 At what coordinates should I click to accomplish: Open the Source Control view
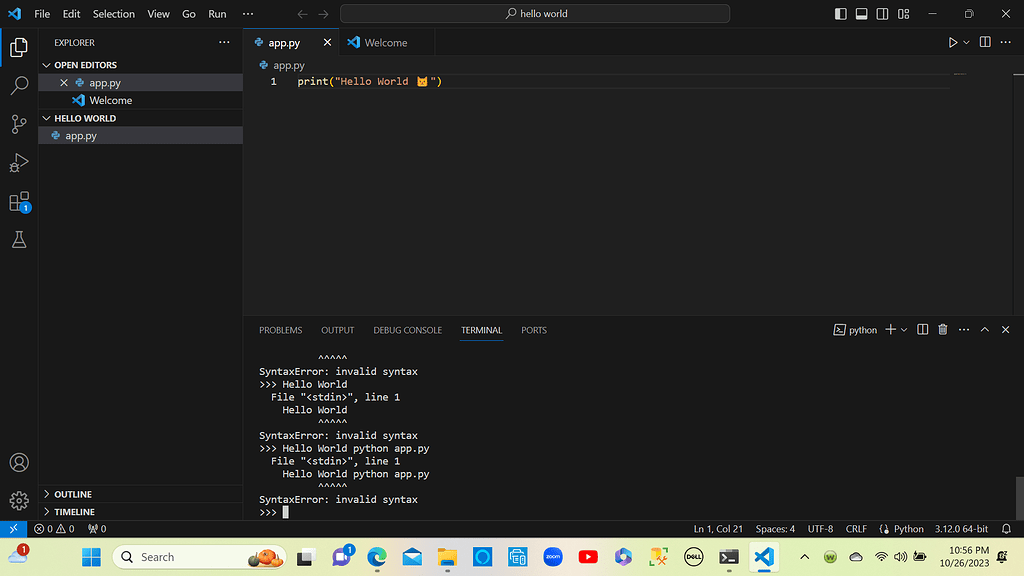19,124
